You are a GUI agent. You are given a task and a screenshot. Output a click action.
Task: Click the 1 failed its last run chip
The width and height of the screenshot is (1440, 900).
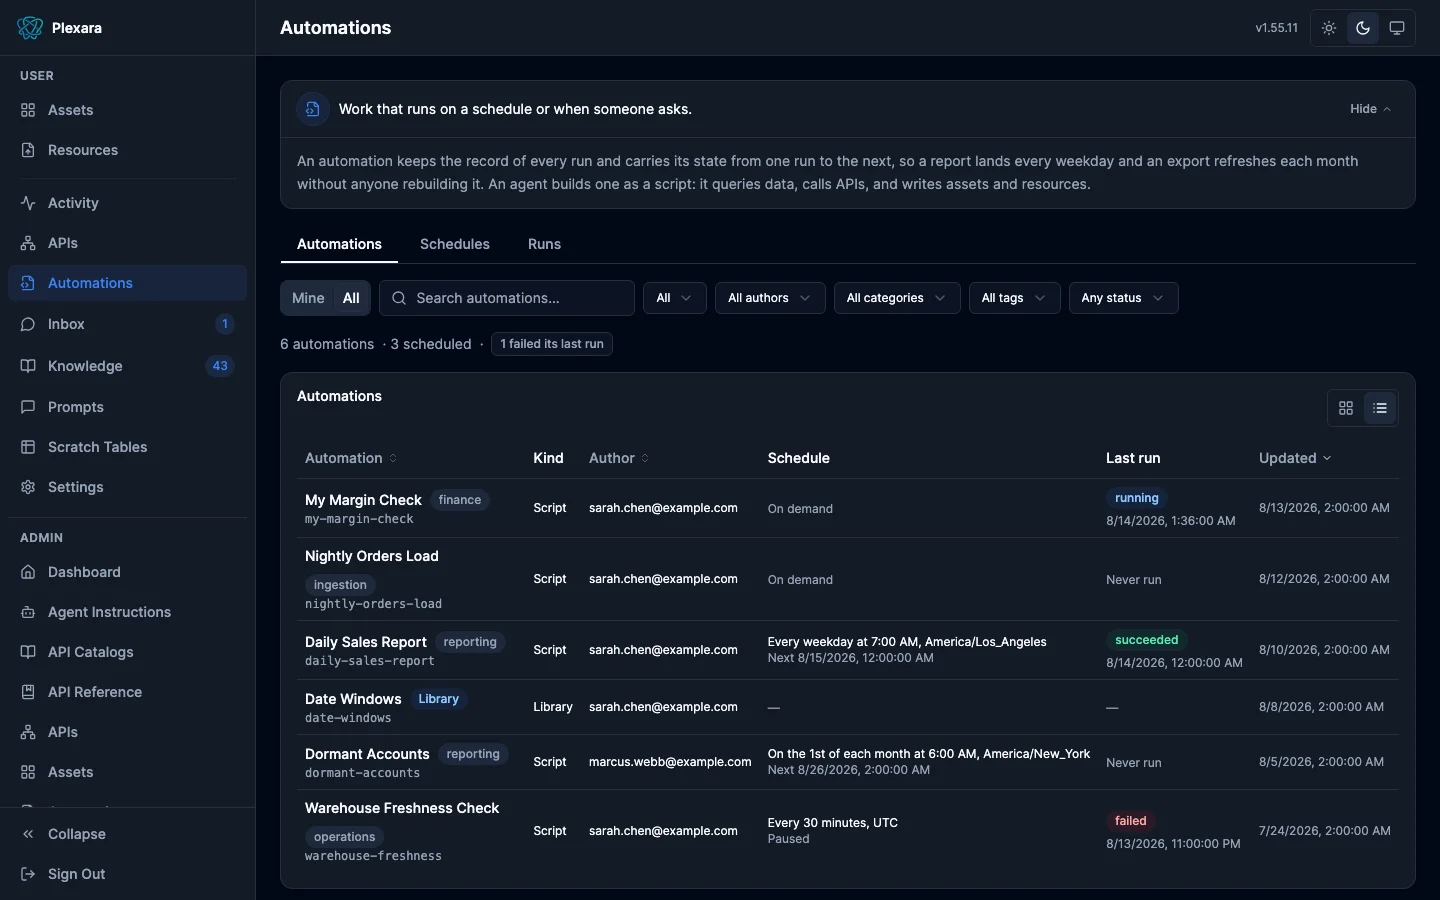[552, 344]
